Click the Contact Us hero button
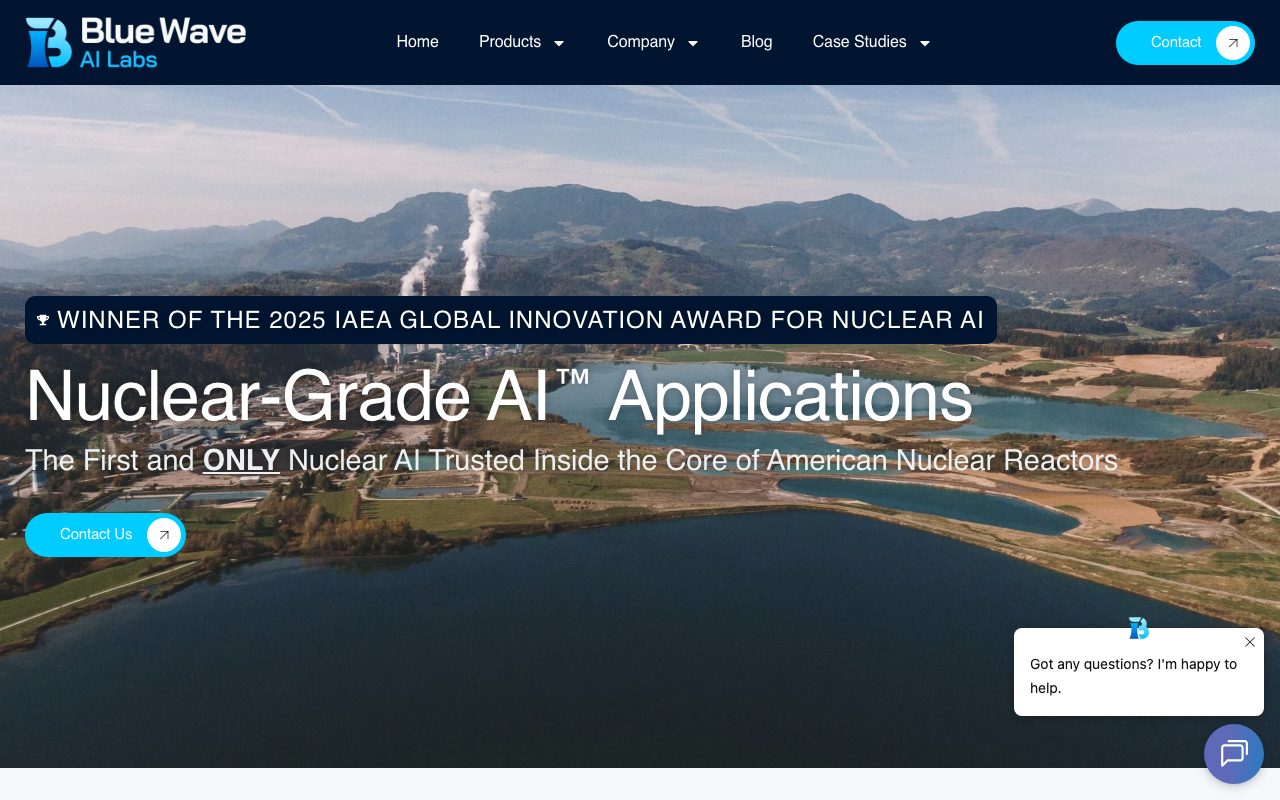The image size is (1280, 800). point(105,535)
